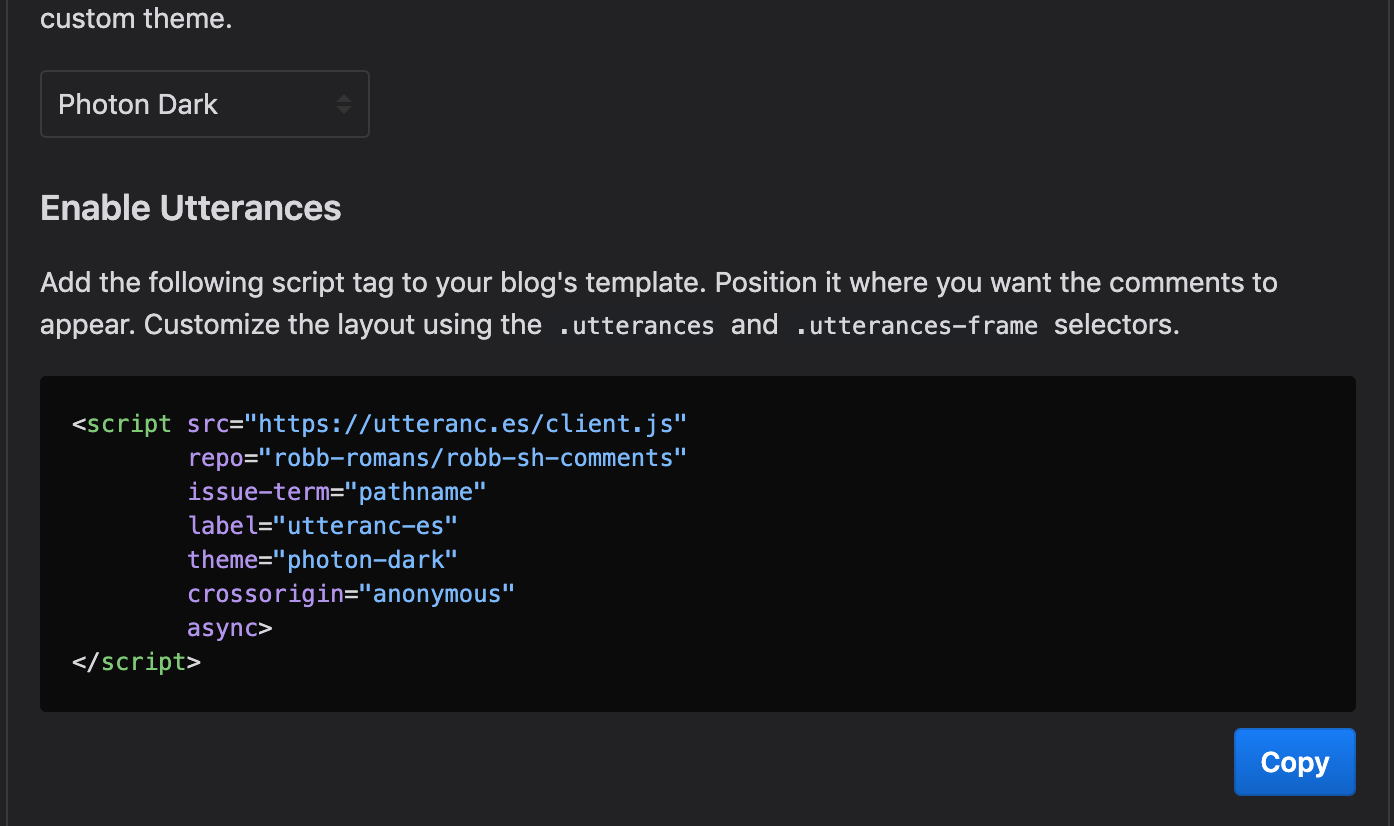Screen dimensions: 1394x826
Task: Click the repo value "robb-romans/robb-sh-comments"
Action: tap(473, 458)
